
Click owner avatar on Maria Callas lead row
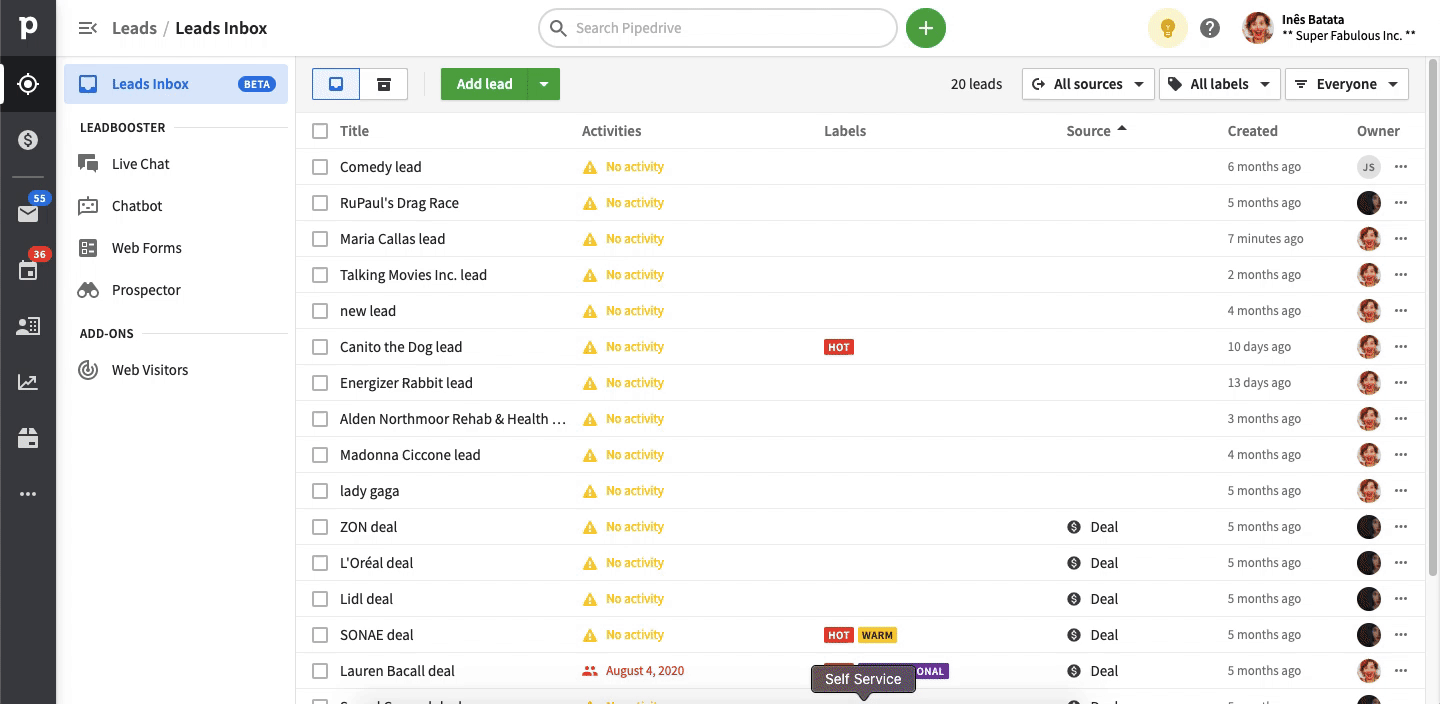click(1369, 239)
